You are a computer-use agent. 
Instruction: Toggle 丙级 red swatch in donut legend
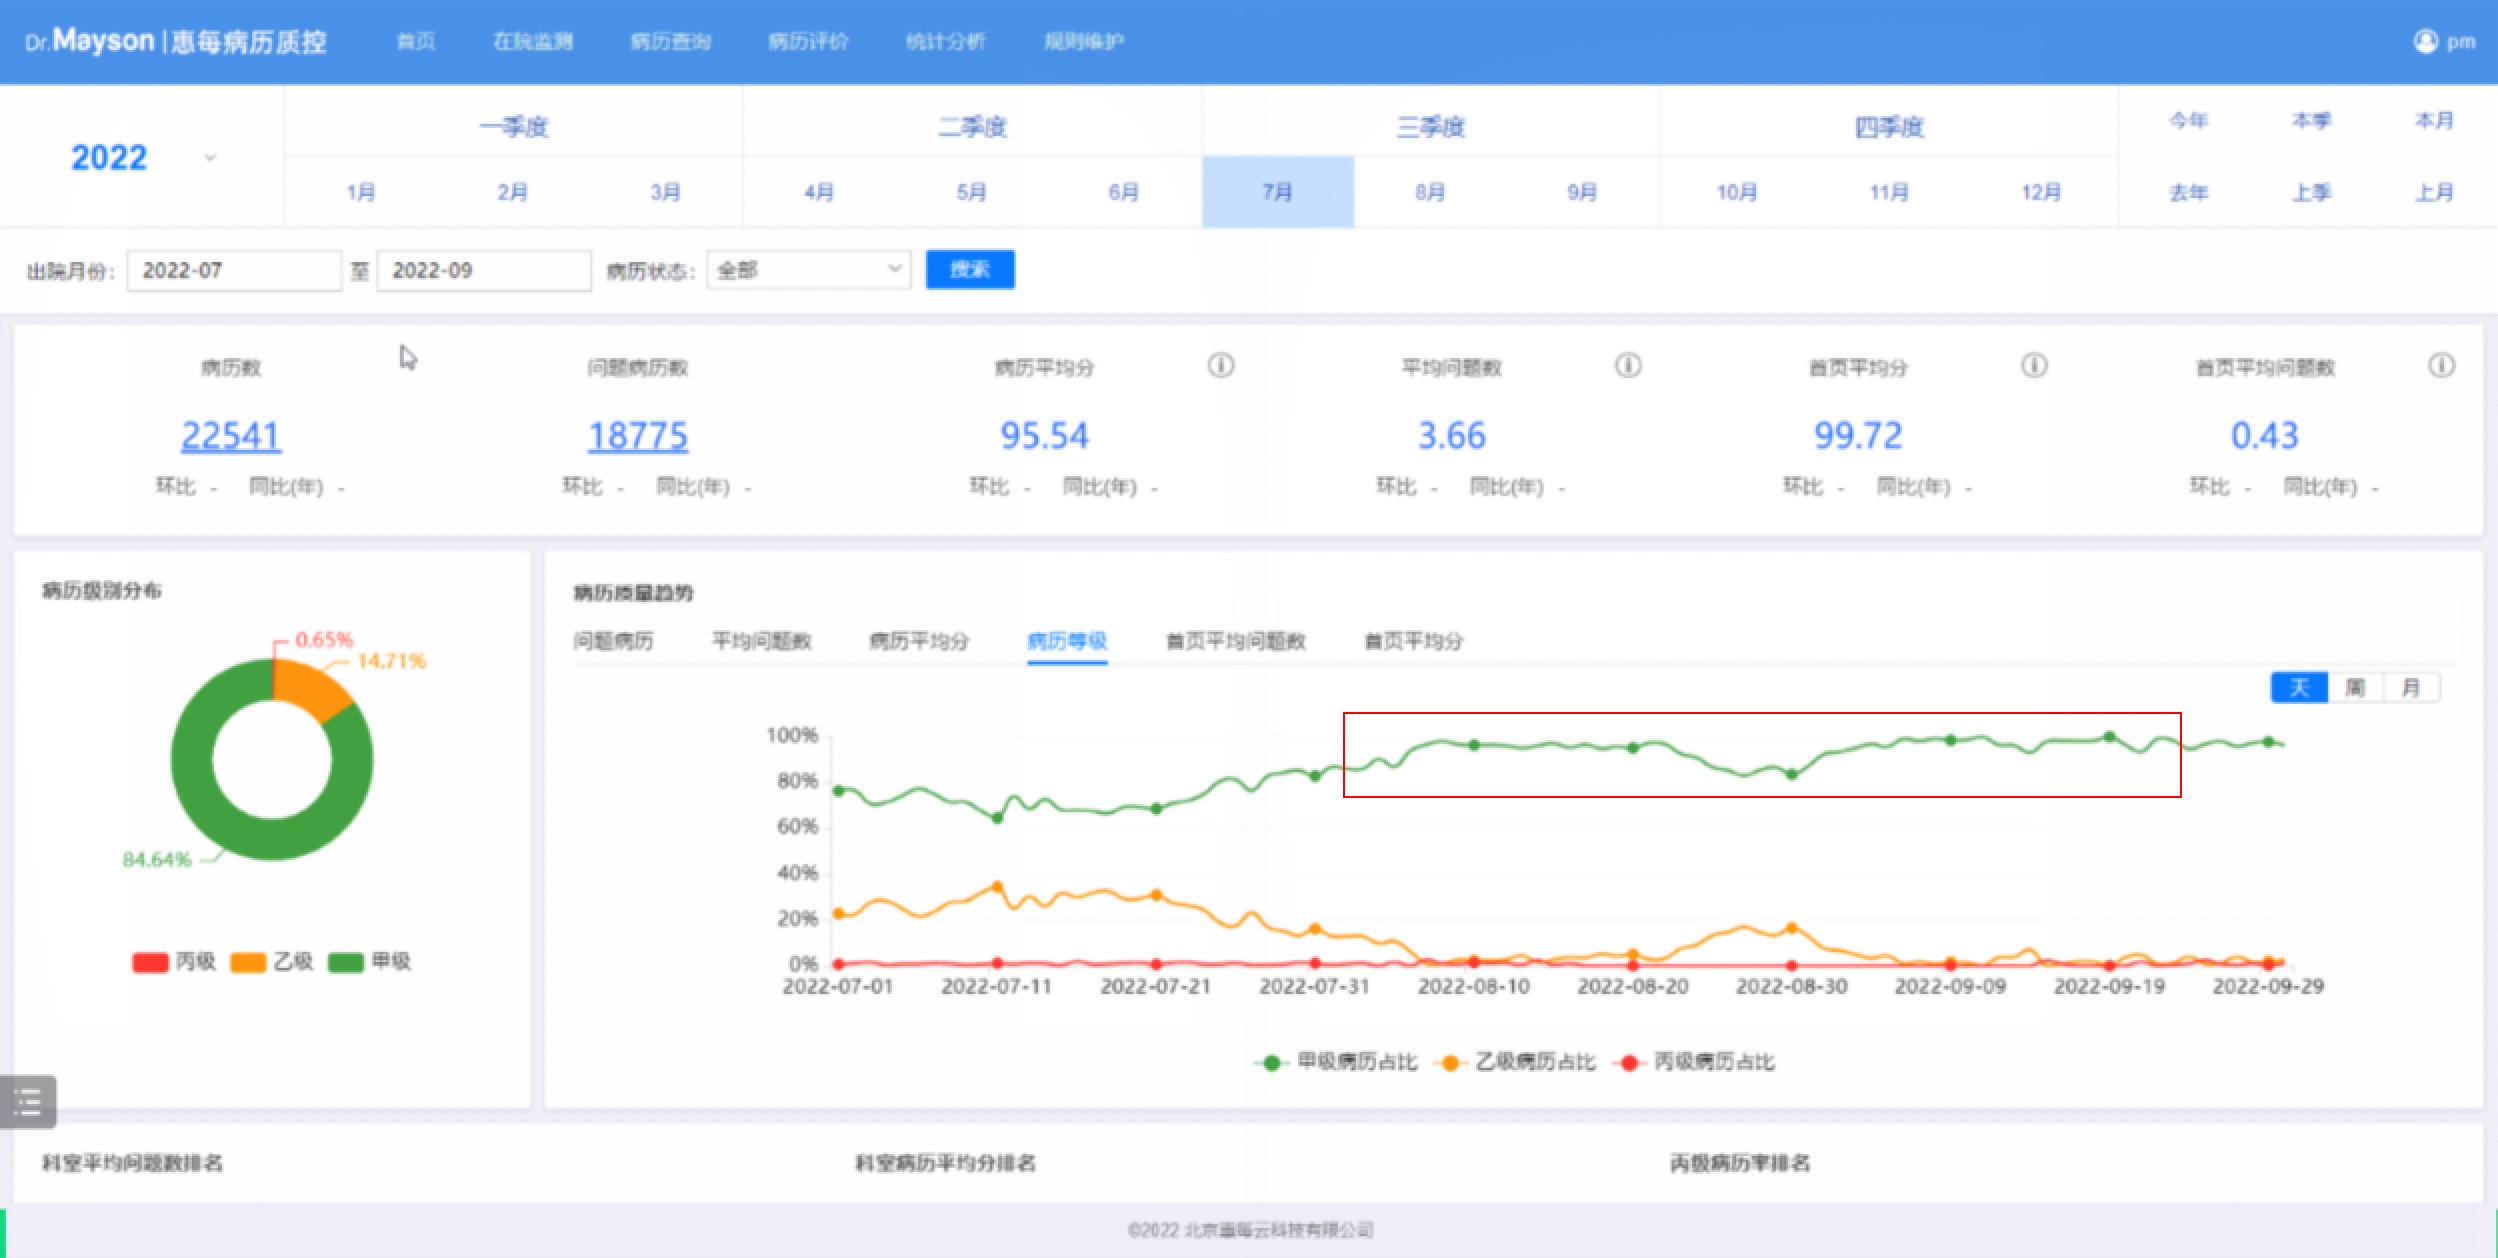(150, 962)
